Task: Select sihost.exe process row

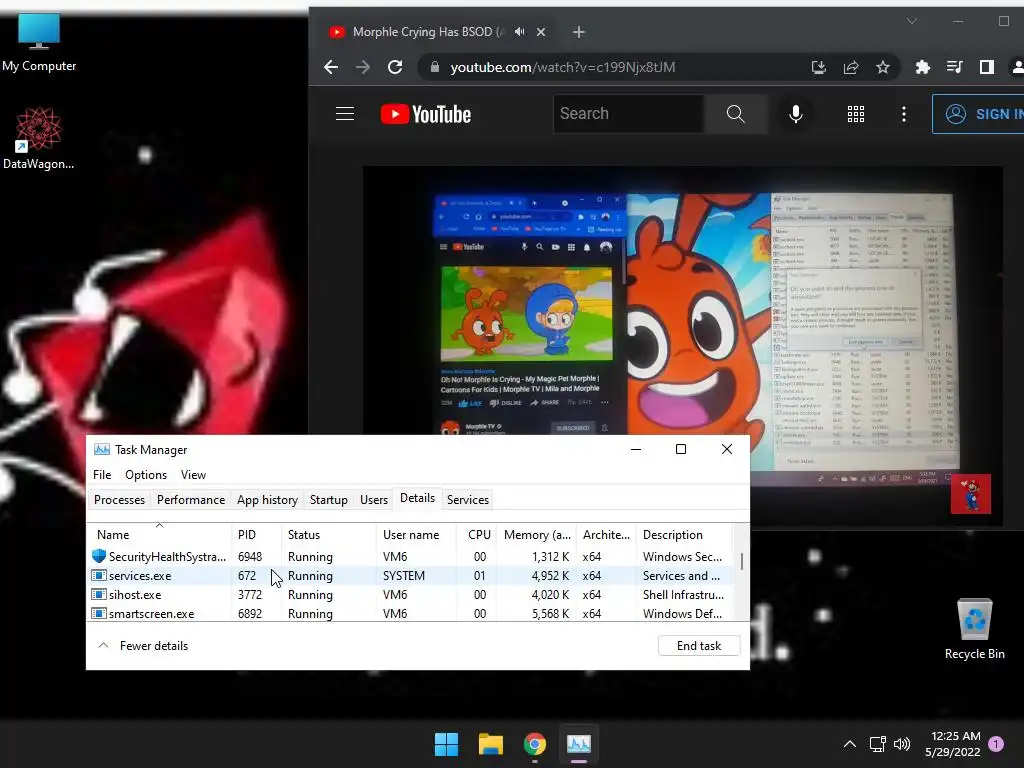Action: pos(409,595)
